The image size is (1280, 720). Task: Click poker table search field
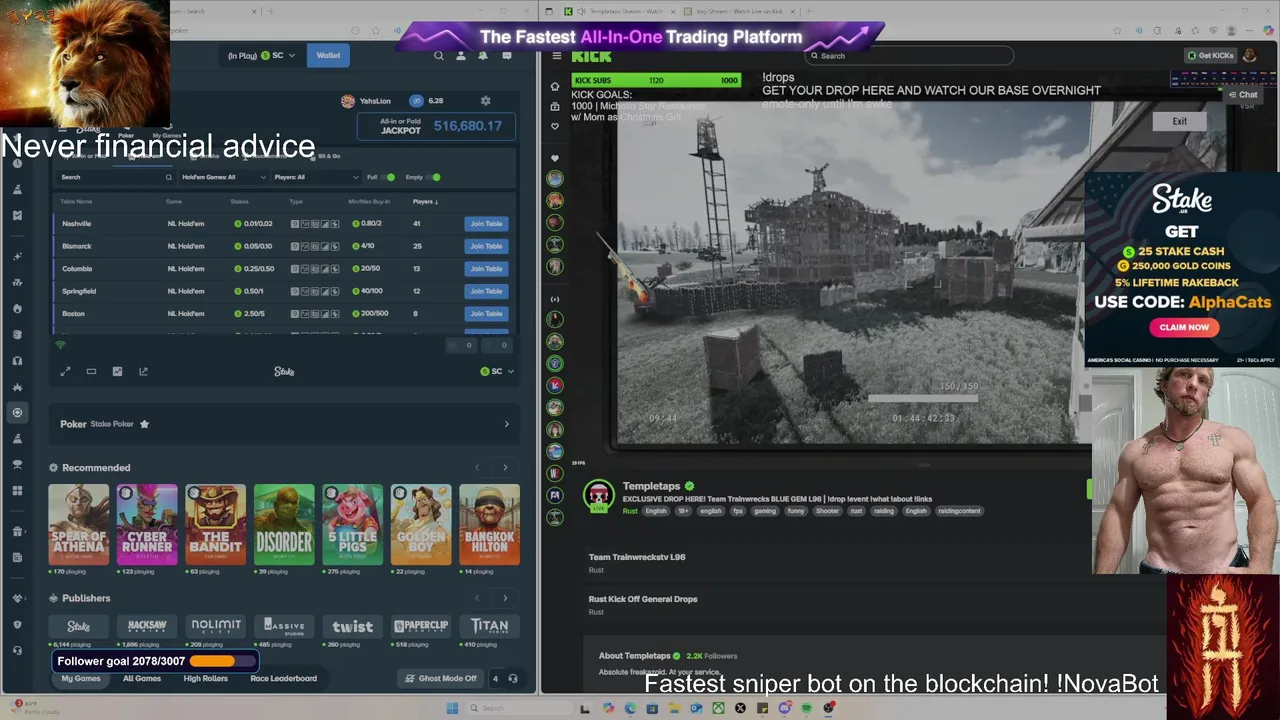116,177
